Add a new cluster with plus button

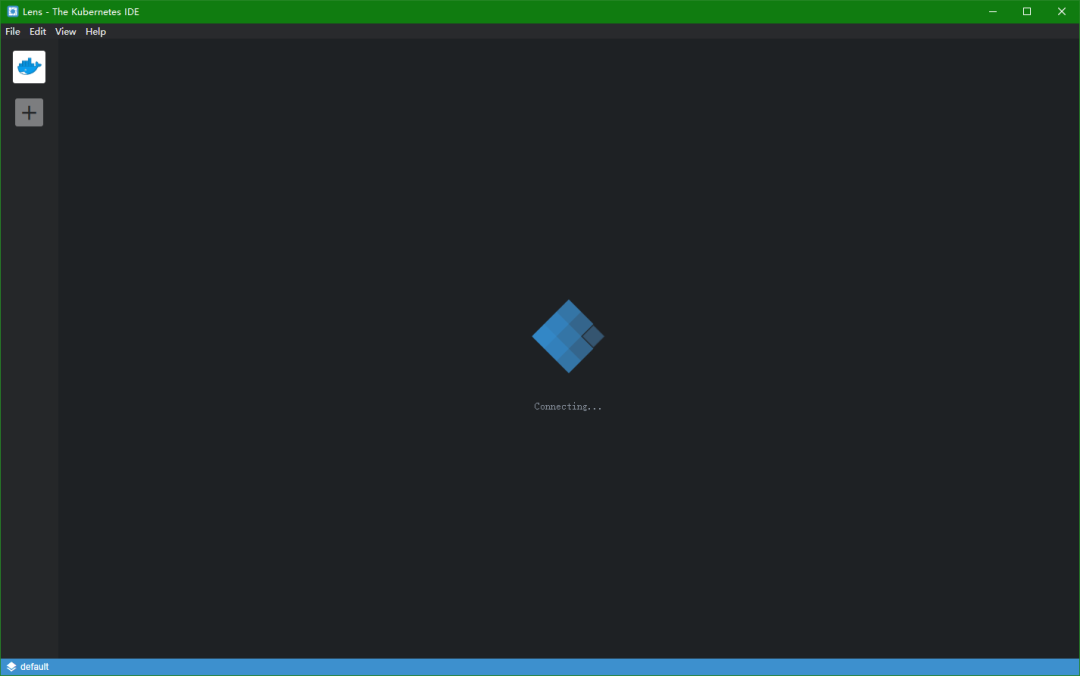pyautogui.click(x=29, y=112)
